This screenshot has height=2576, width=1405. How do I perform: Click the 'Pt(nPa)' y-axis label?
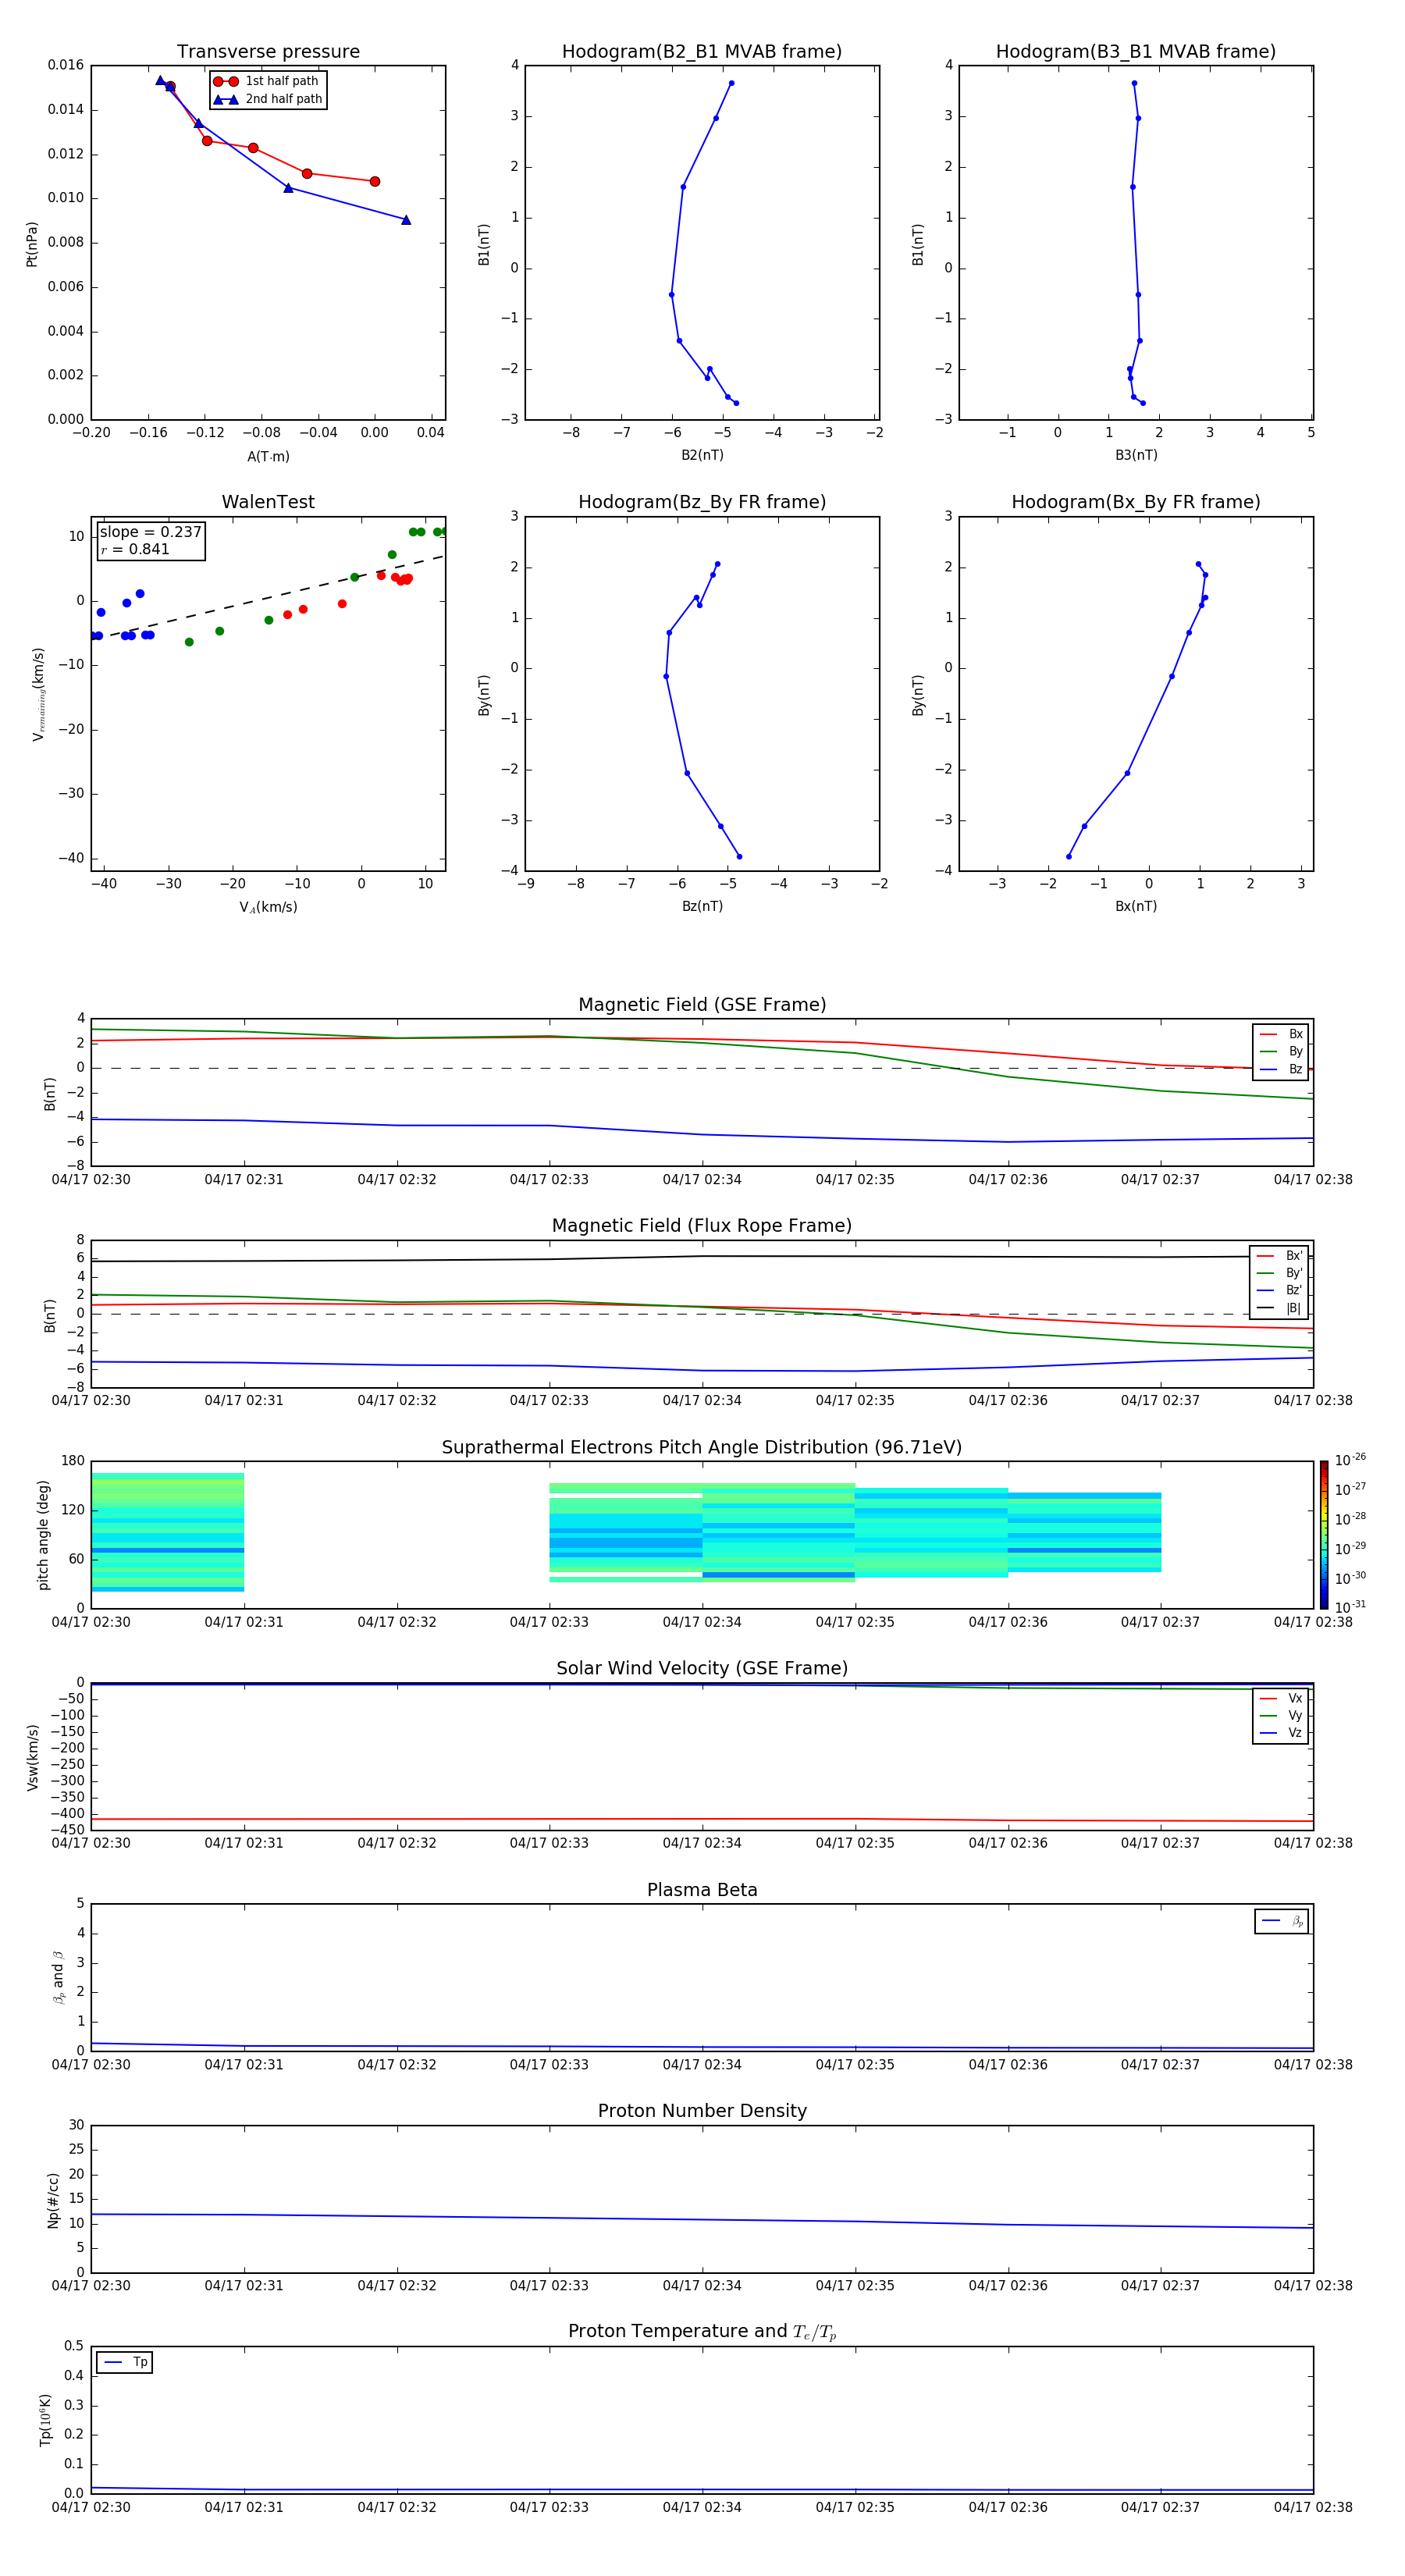coord(32,244)
